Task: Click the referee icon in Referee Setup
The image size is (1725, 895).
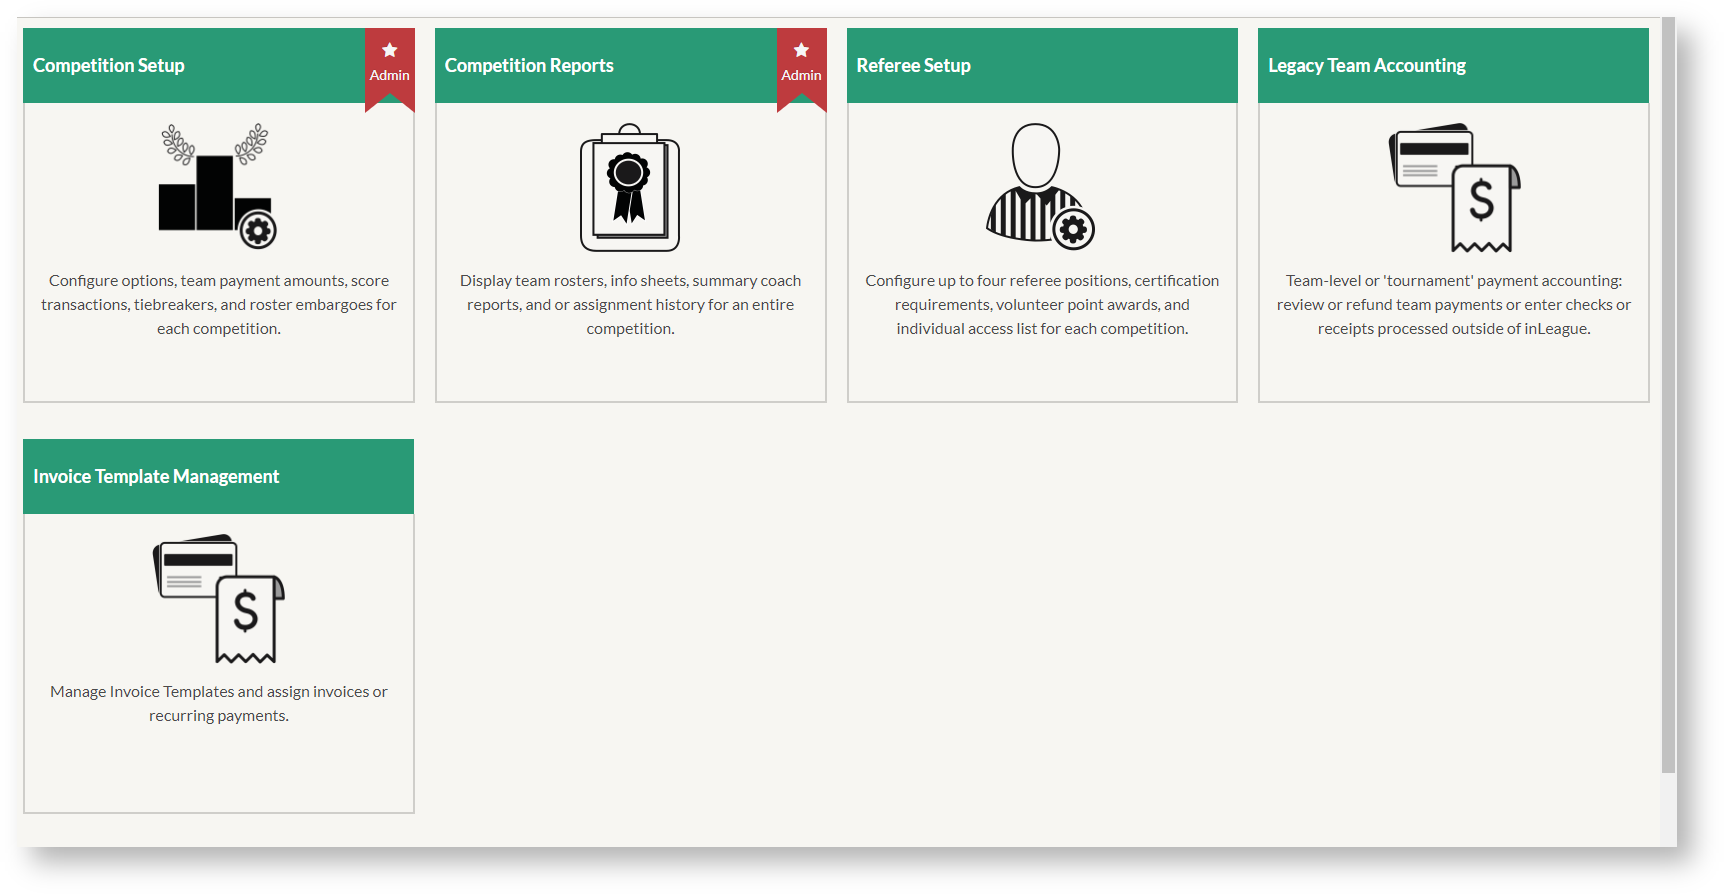Action: [1041, 186]
